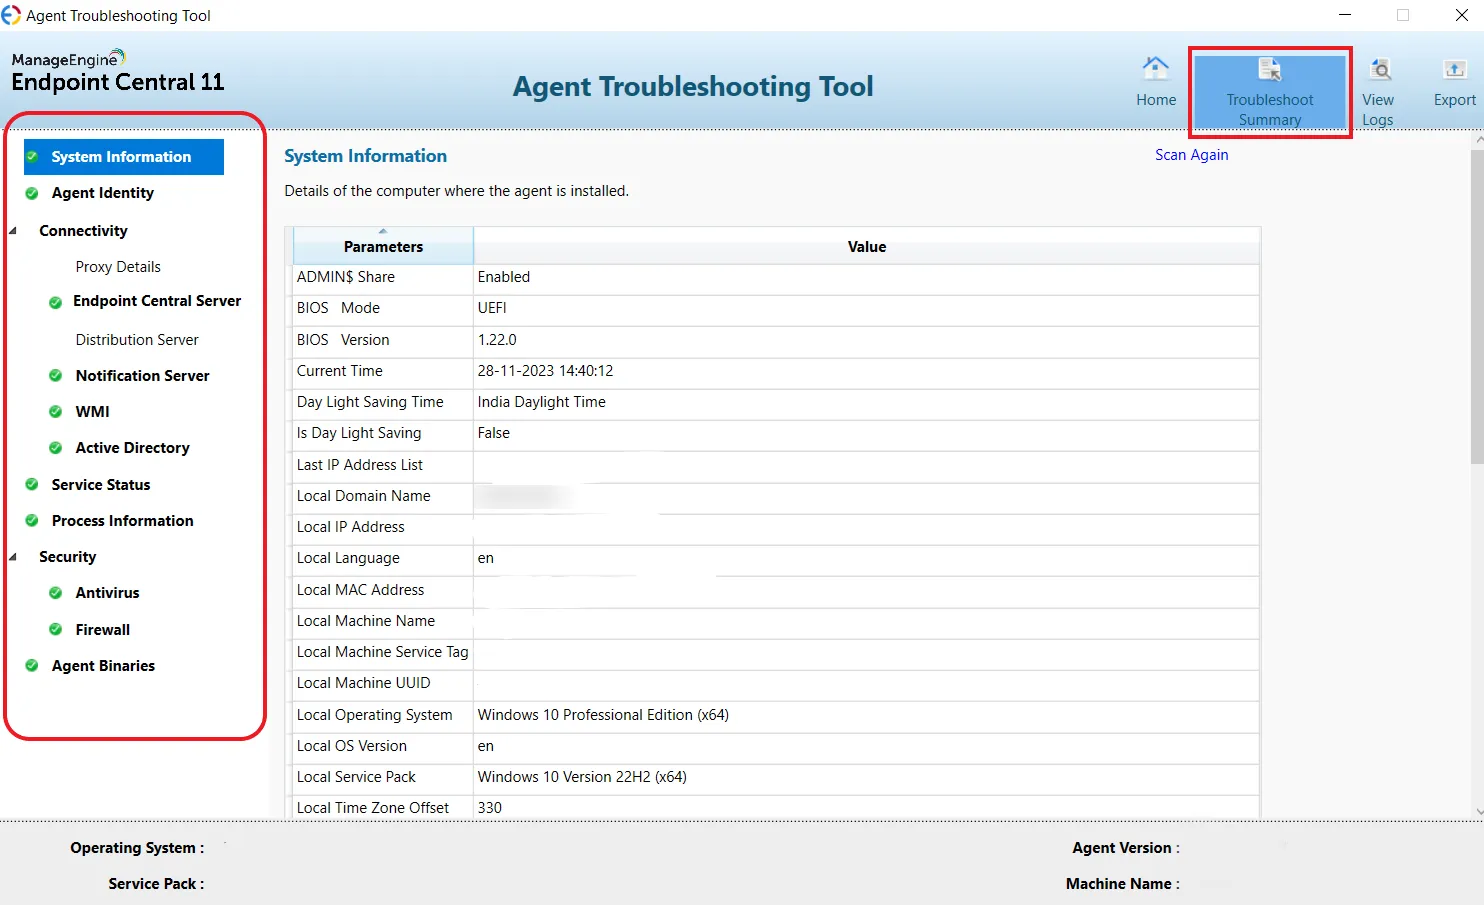
Task: Click green check icon next to Antivirus
Action: click(x=56, y=593)
